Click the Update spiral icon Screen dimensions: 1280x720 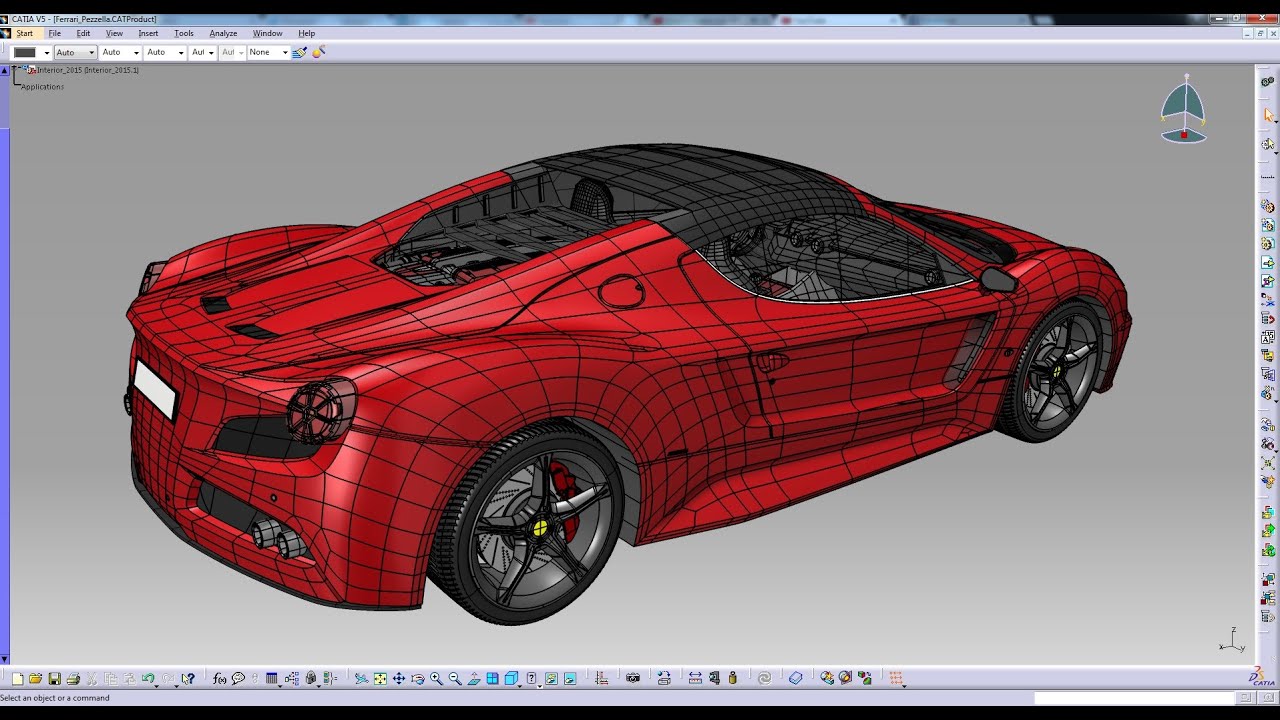pyautogui.click(x=765, y=678)
